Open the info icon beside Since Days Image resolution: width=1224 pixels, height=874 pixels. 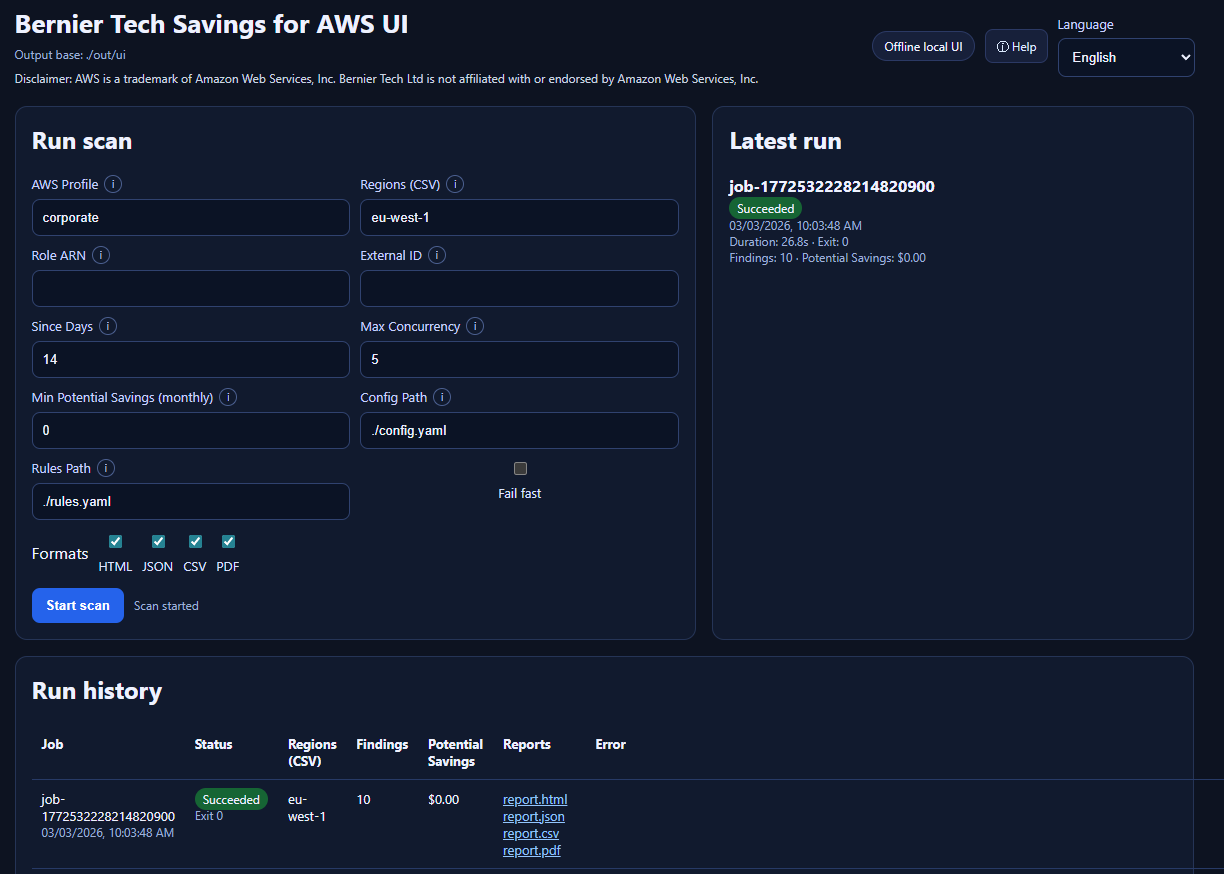coord(108,326)
